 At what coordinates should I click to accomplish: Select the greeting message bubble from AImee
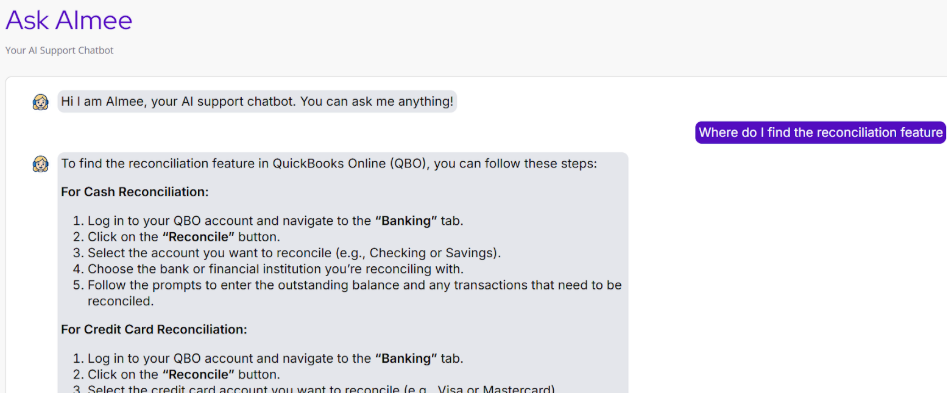257,101
